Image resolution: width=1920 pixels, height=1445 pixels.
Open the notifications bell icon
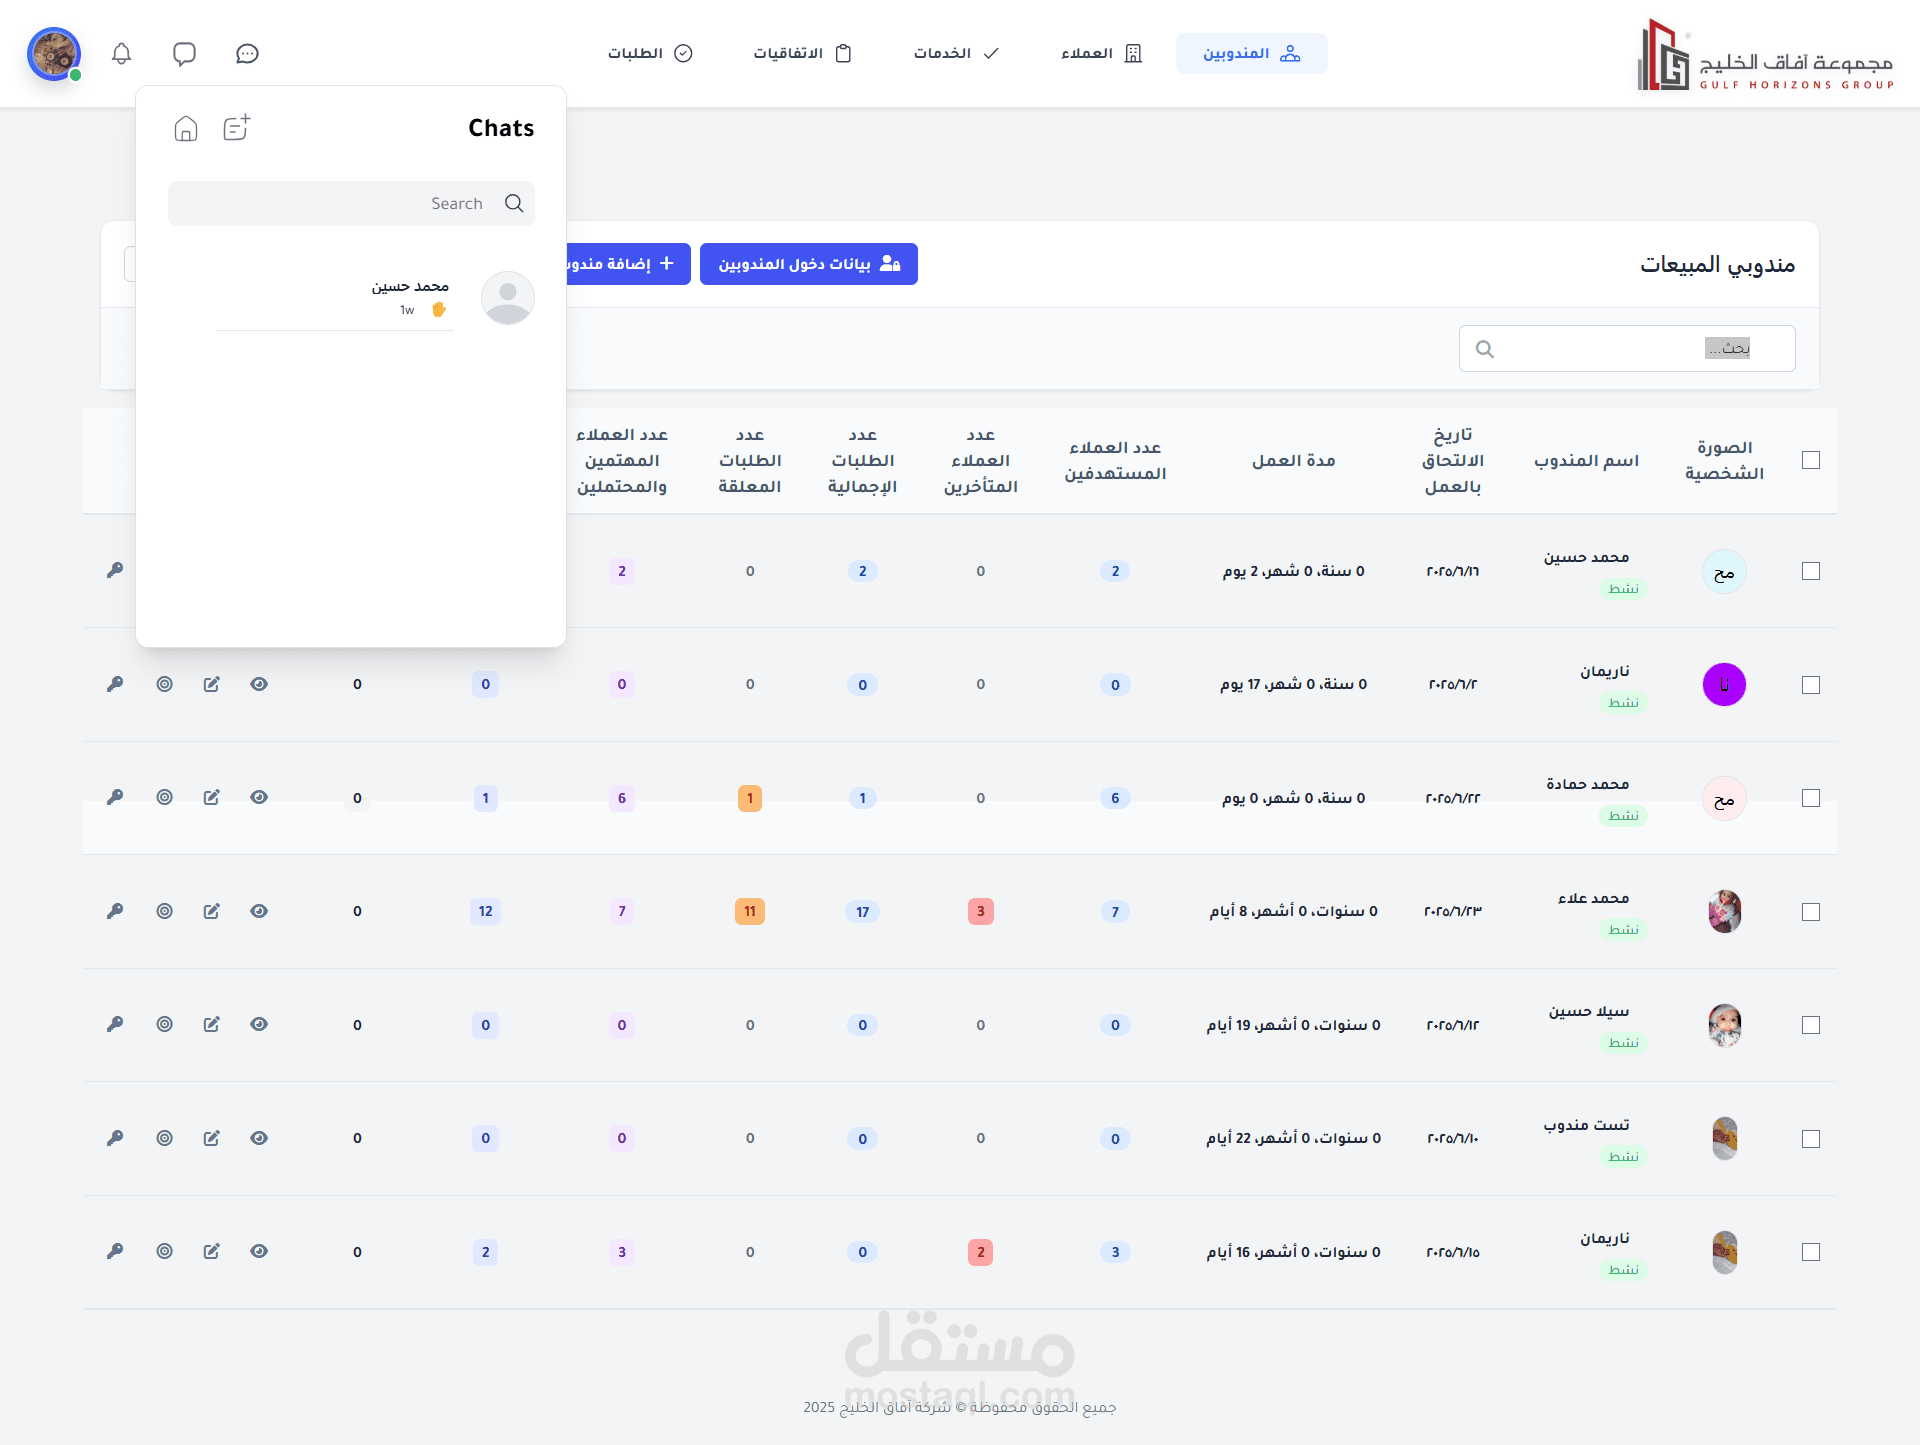coord(121,53)
